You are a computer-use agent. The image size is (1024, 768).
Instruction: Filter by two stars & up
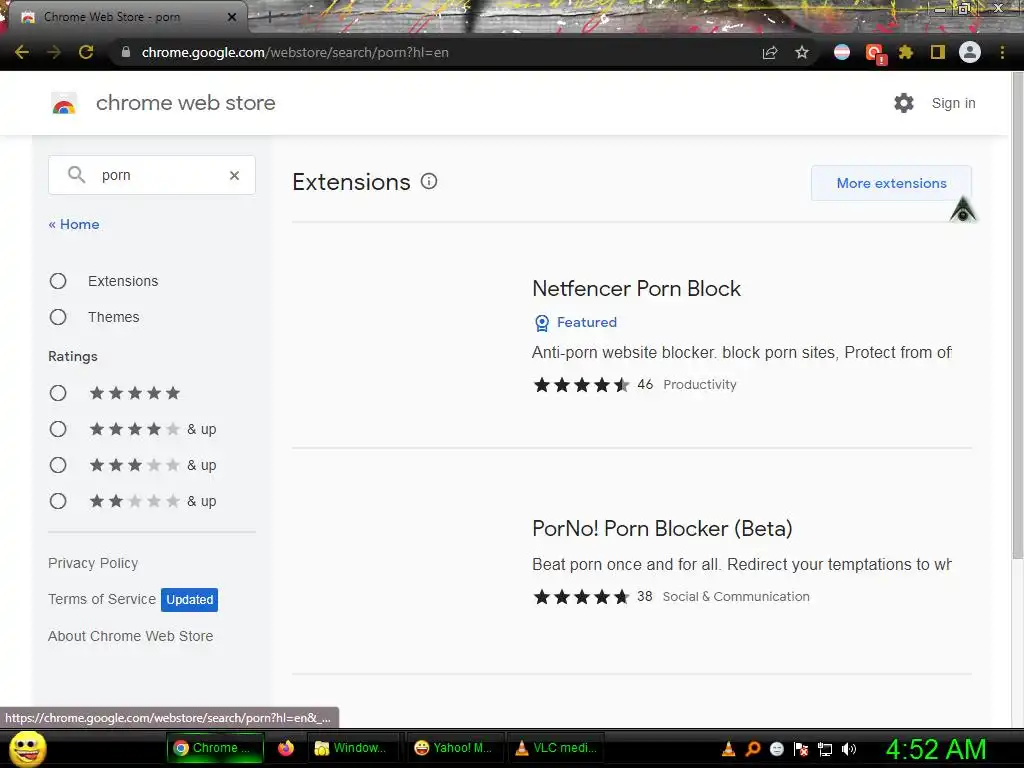click(x=58, y=501)
